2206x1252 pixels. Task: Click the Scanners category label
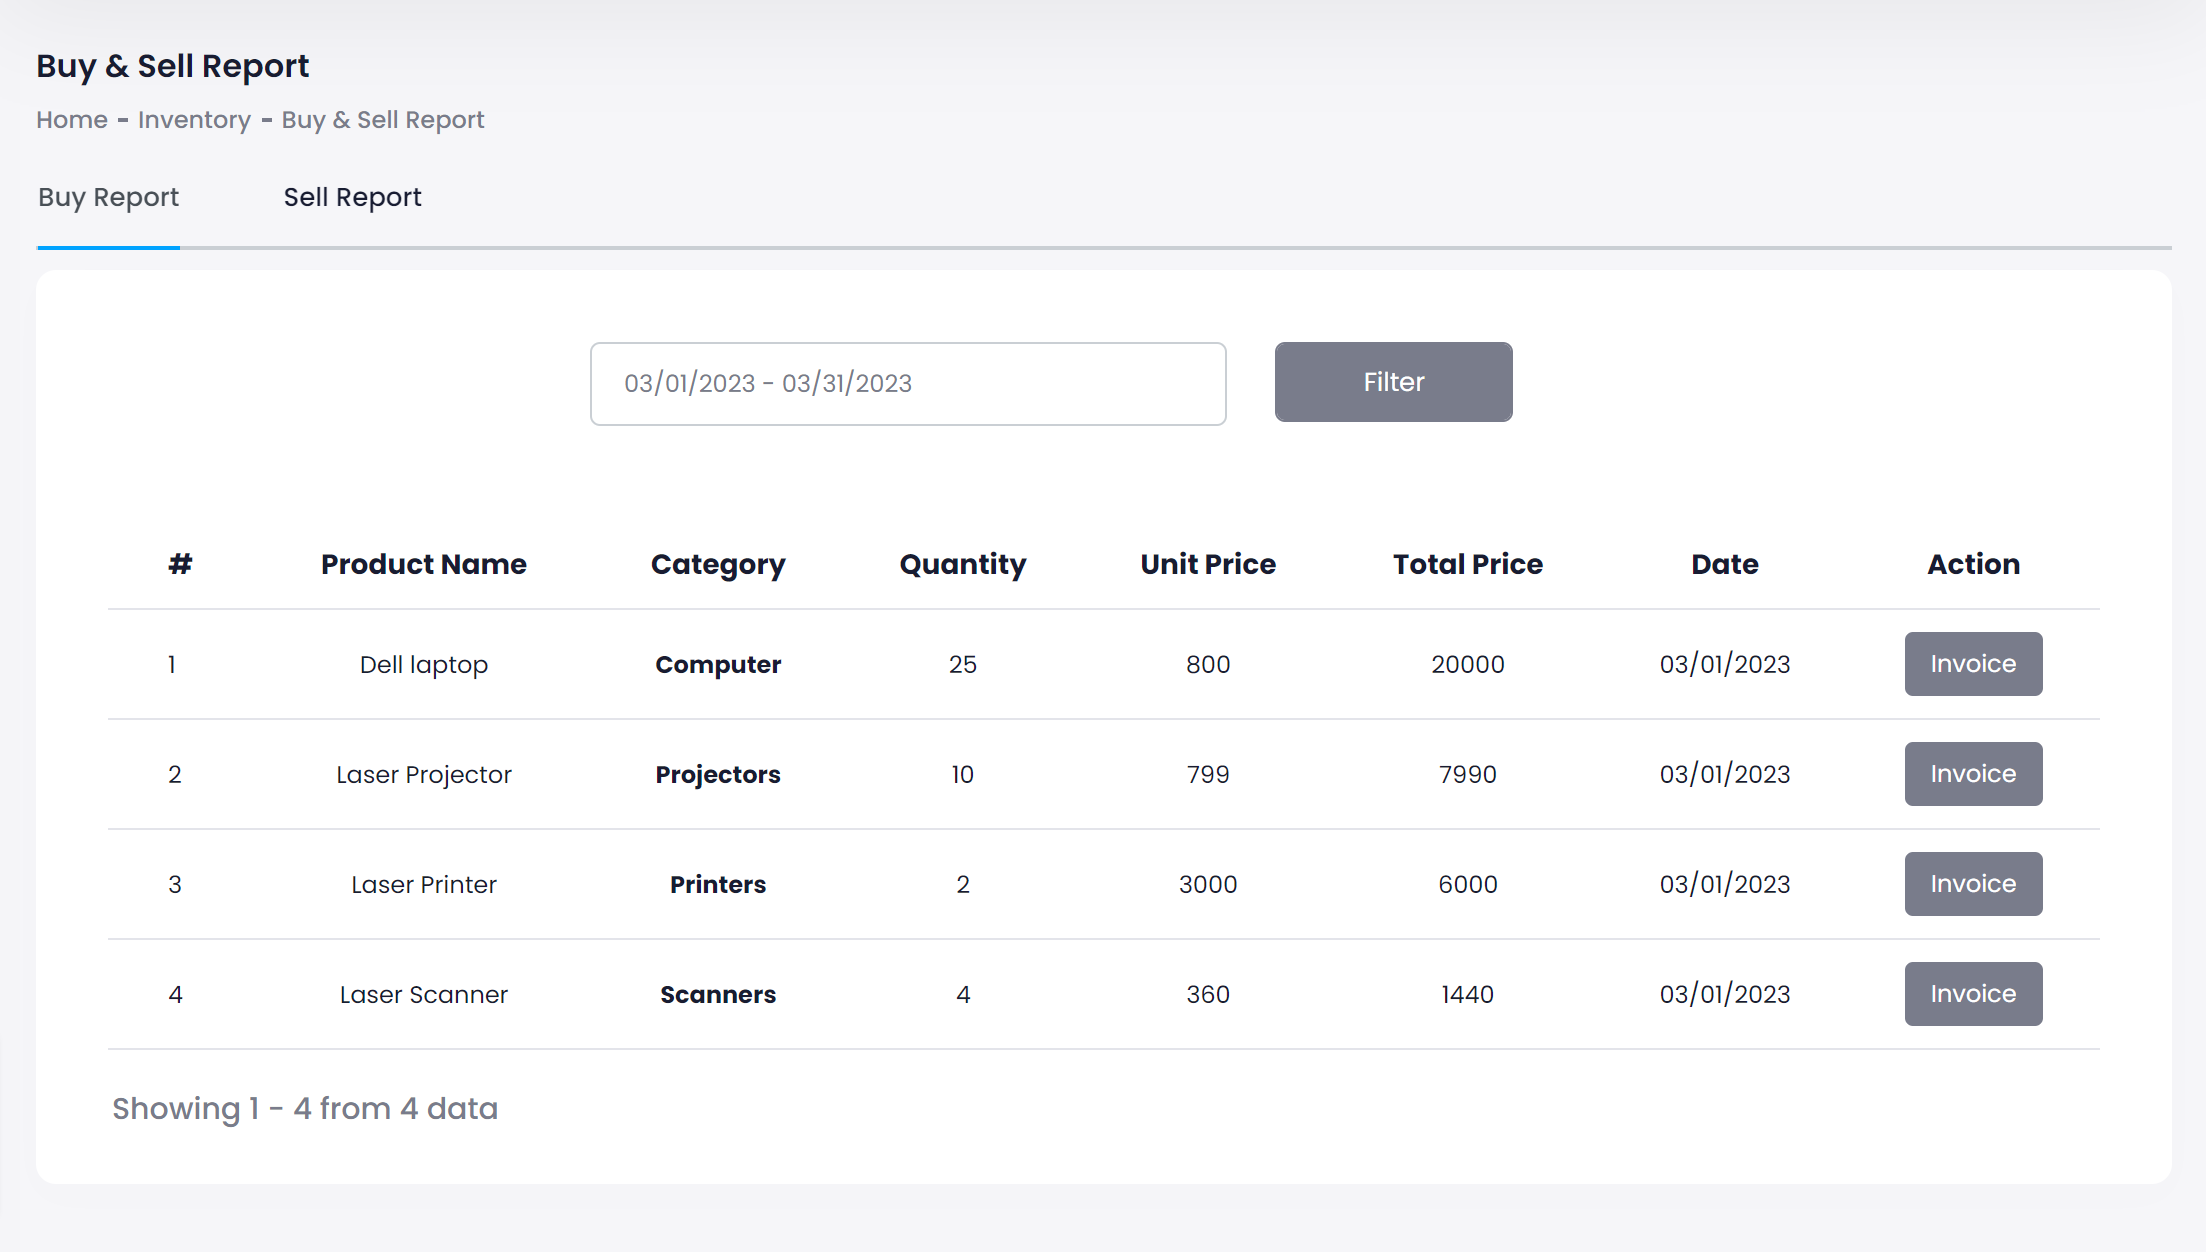[717, 995]
